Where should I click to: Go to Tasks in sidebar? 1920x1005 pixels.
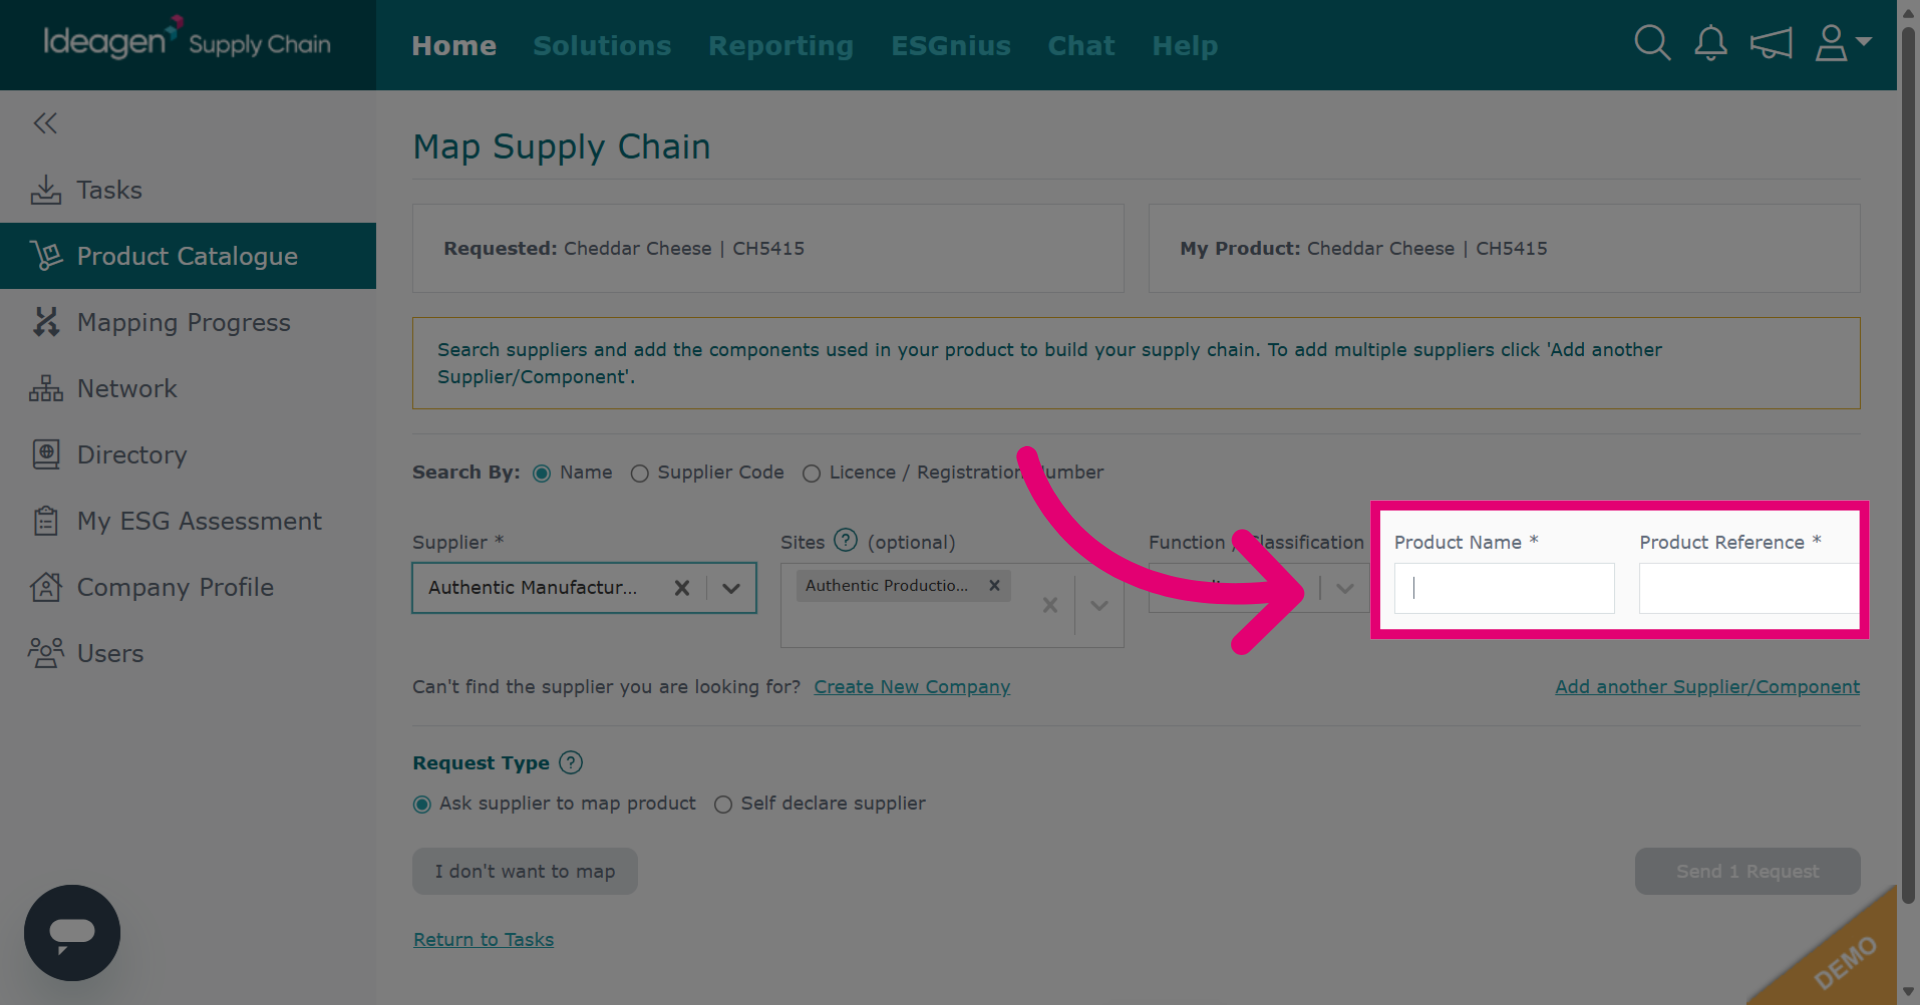click(x=188, y=190)
